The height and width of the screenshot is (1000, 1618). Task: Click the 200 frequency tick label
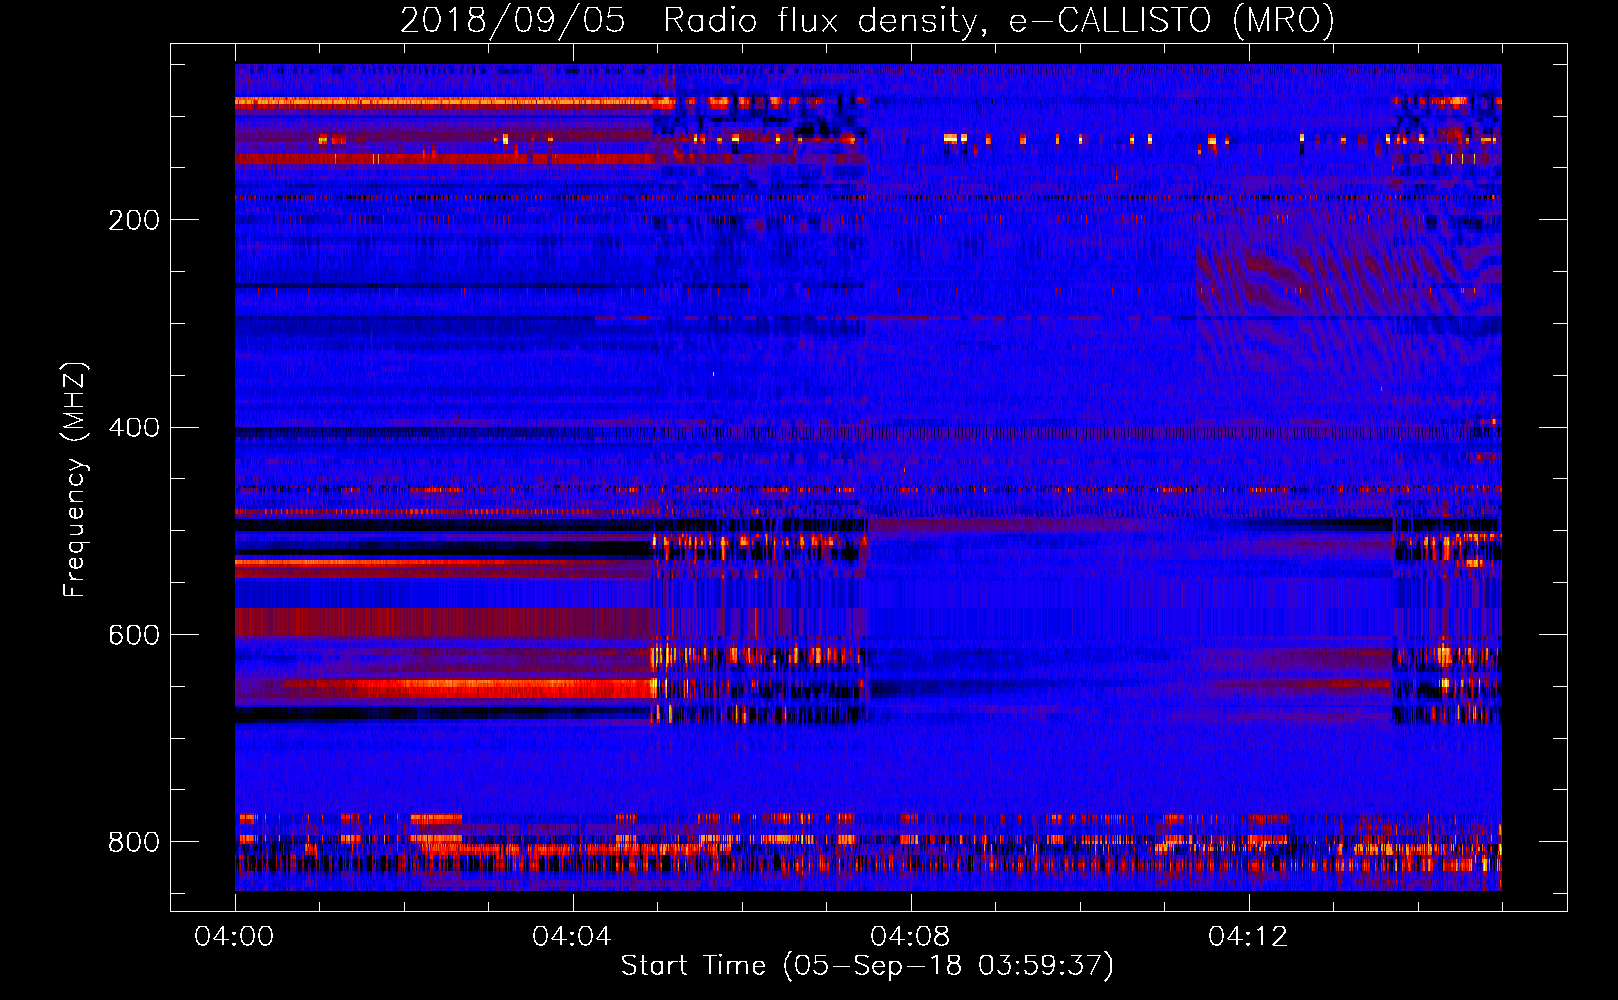(x=134, y=220)
